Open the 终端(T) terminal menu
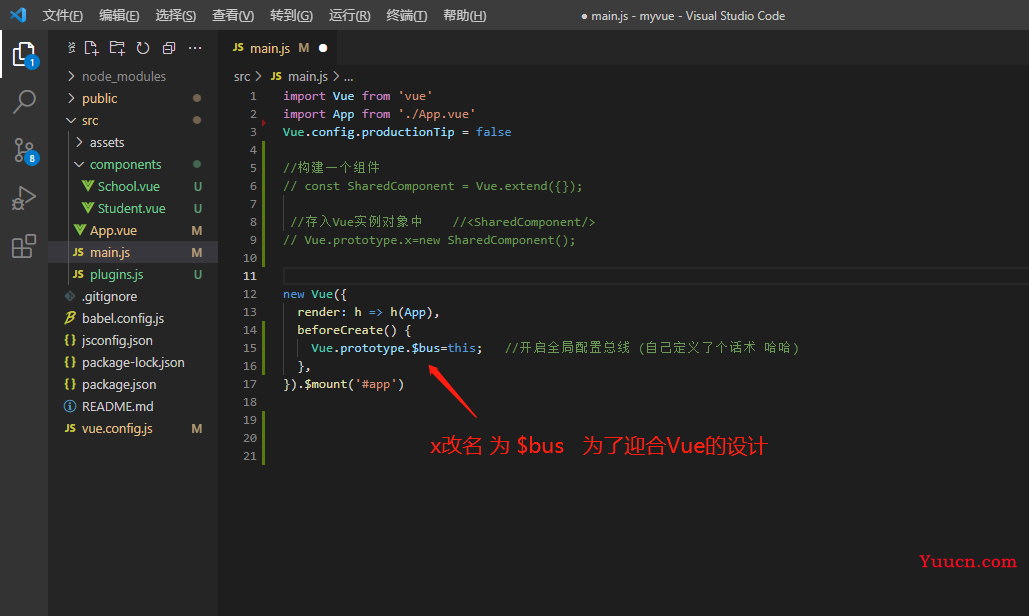The image size is (1029, 616). pyautogui.click(x=407, y=16)
